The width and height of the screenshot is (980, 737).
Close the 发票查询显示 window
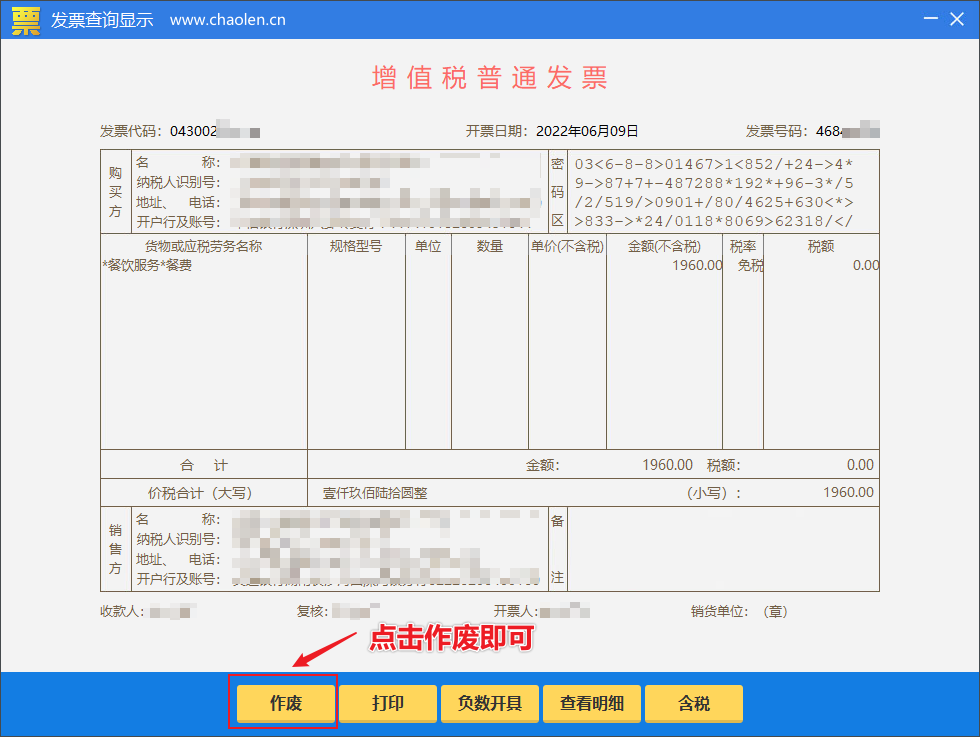(957, 19)
